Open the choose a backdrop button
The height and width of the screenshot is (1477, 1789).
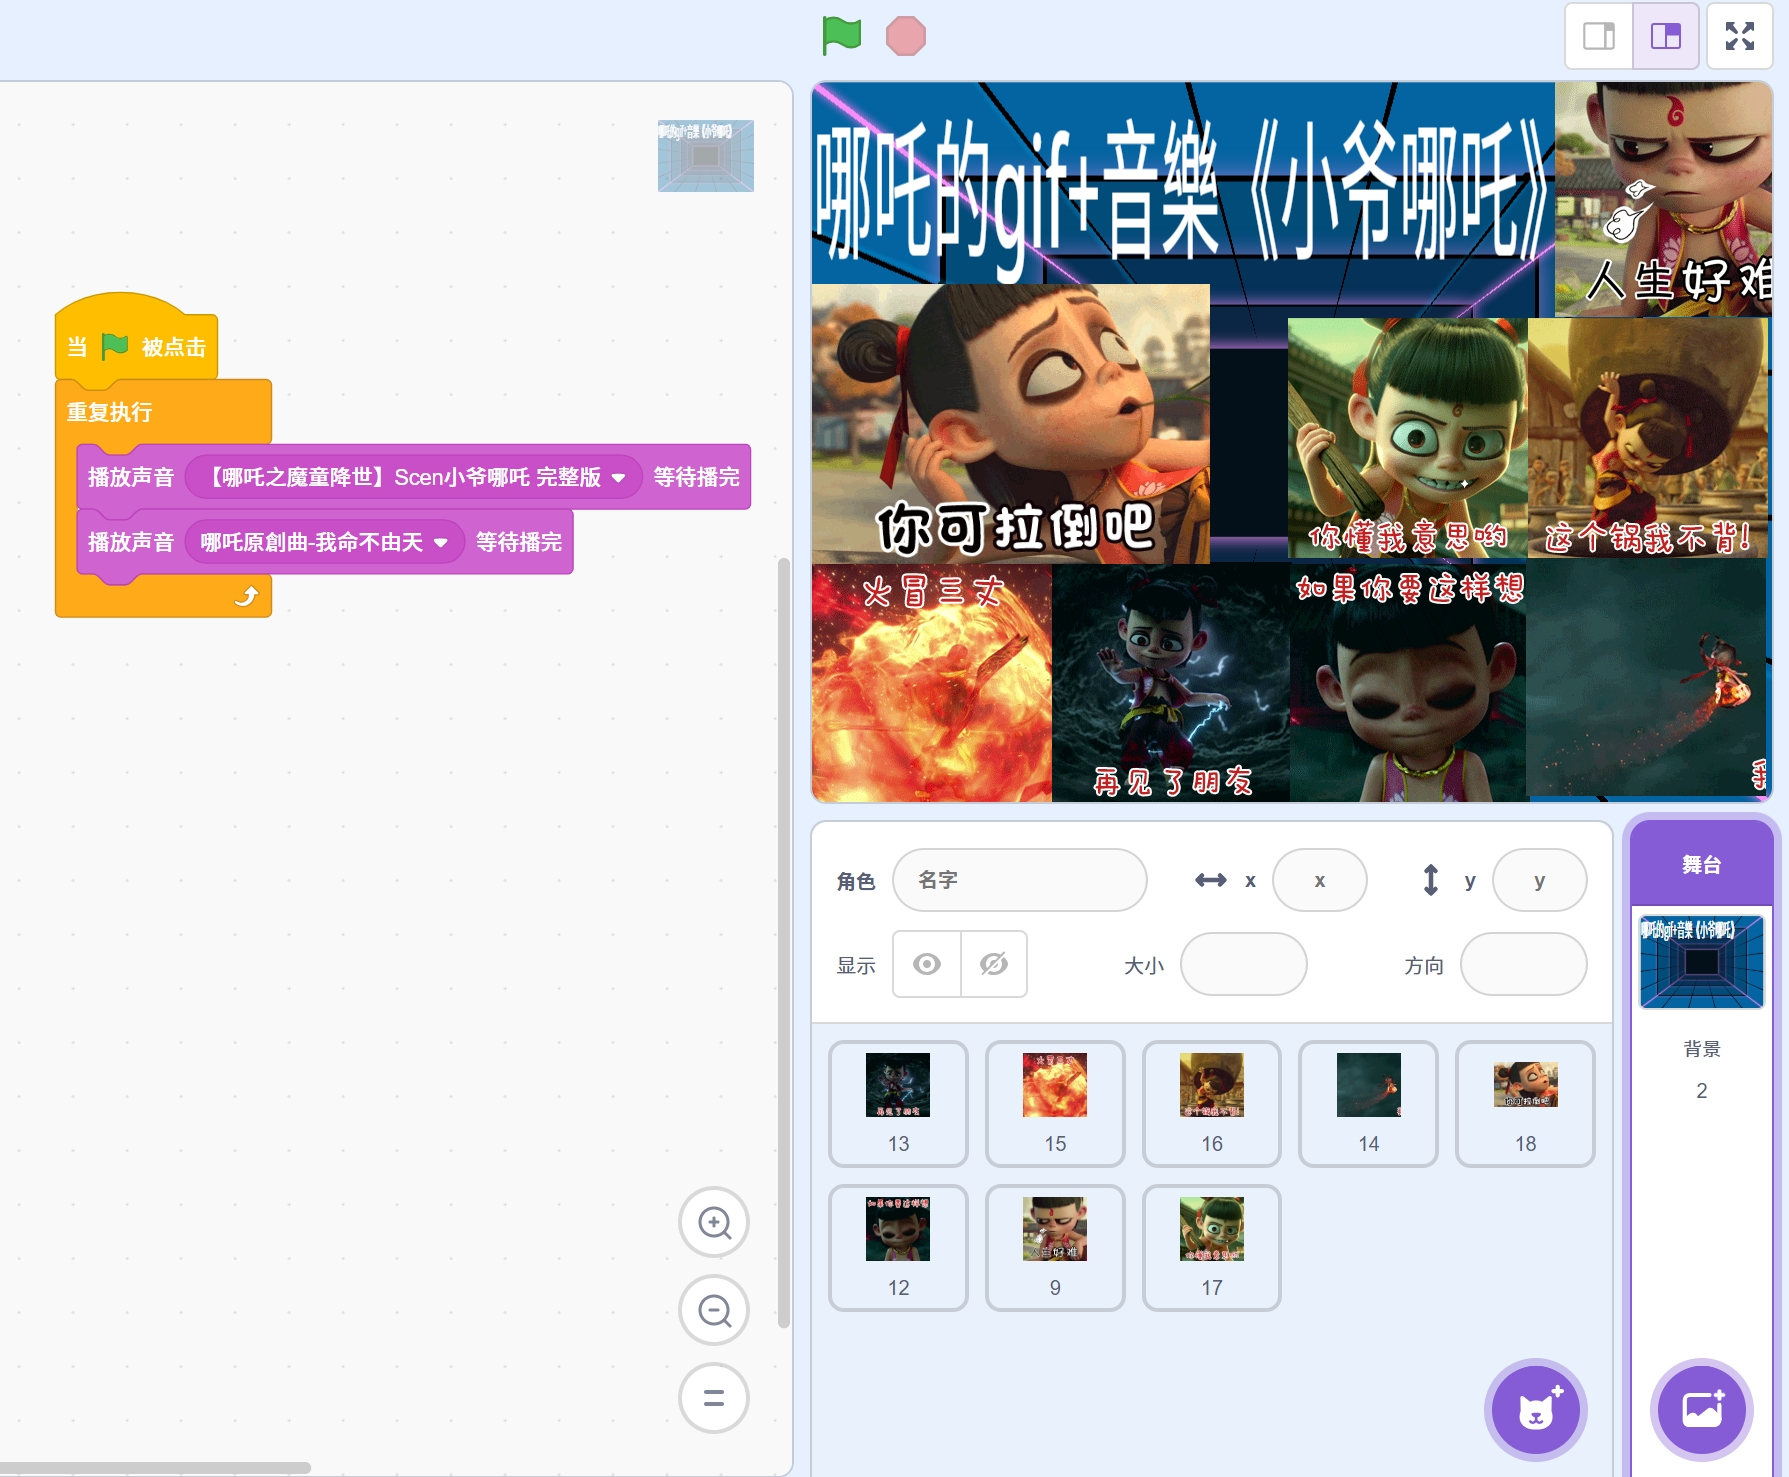coord(1701,1410)
